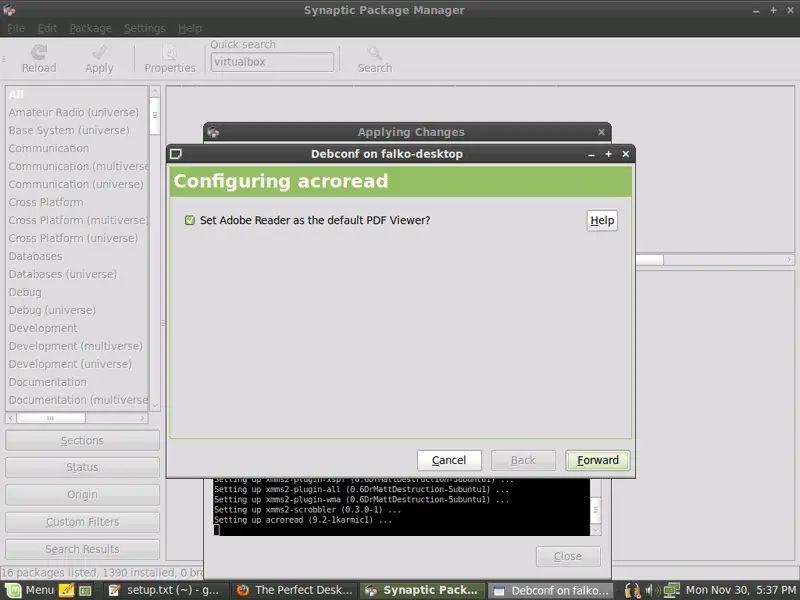This screenshot has height=600, width=800.
Task: Select the Cross Platform section
Action: pyautogui.click(x=77, y=202)
